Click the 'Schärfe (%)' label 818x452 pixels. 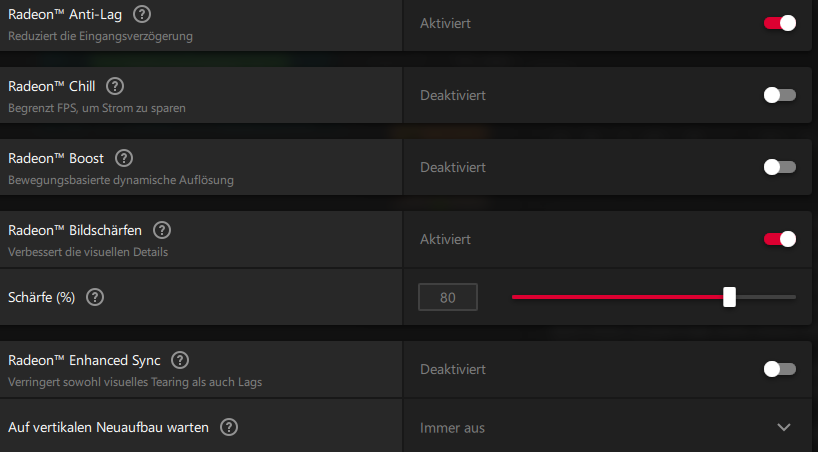[42, 298]
